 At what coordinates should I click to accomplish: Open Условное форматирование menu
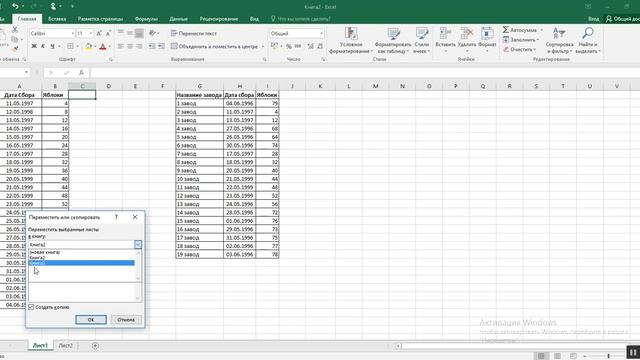pos(351,40)
